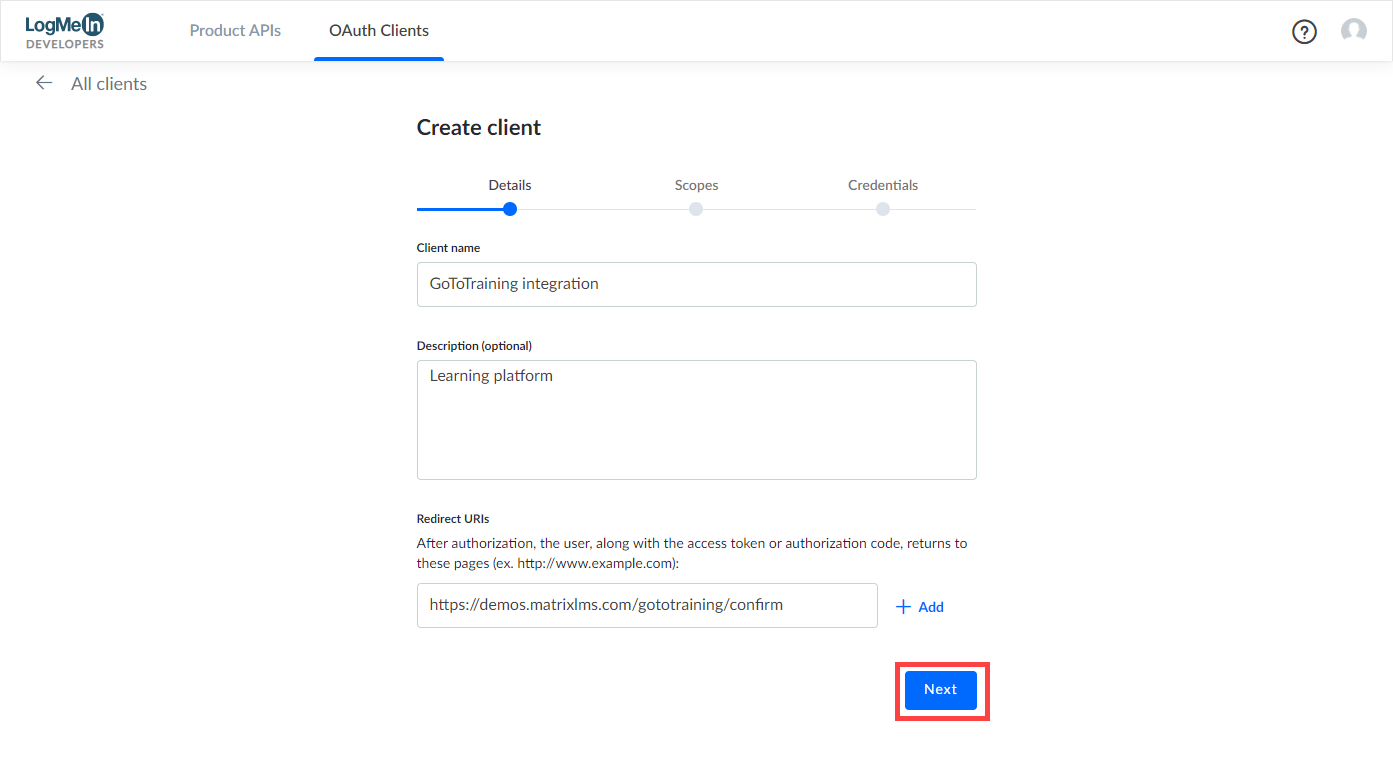
Task: Jump to the Credentials step
Action: coord(883,185)
